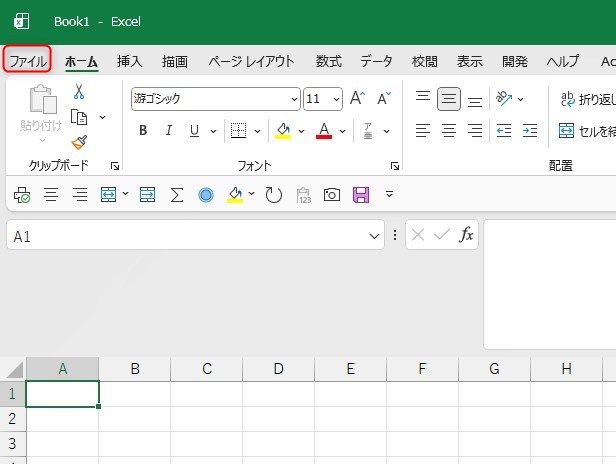Increase font size with large A icon
This screenshot has width=616, height=464.
tap(357, 98)
